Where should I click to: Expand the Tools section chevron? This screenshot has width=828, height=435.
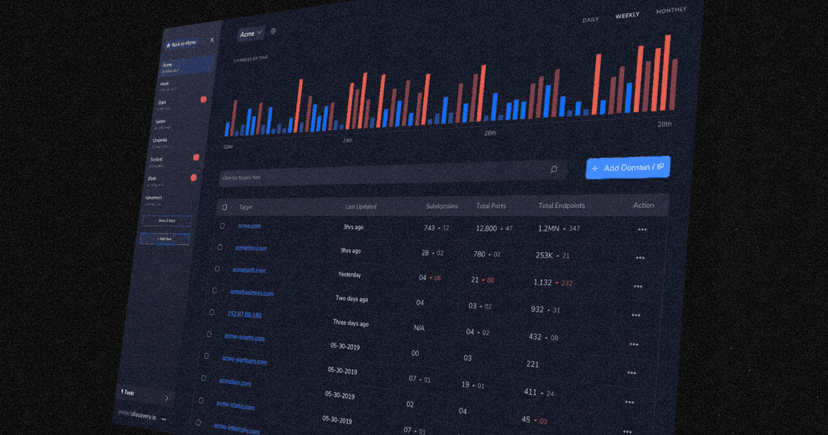pyautogui.click(x=166, y=397)
